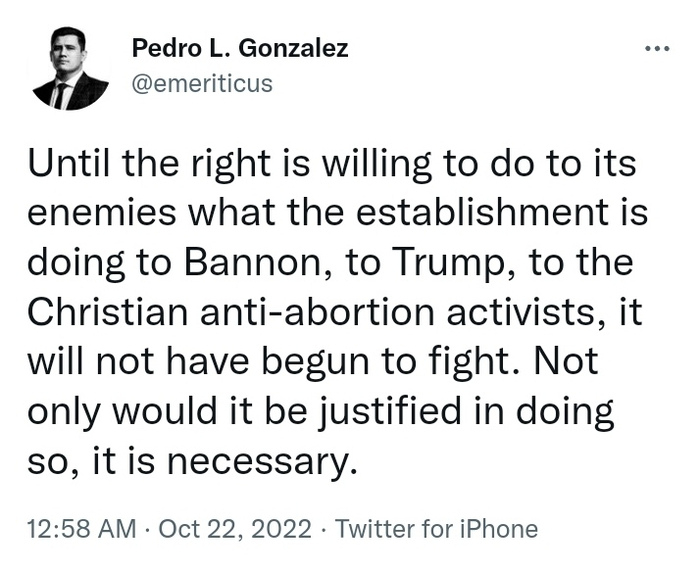Open the Twitter for iPhone source link

coord(436,529)
